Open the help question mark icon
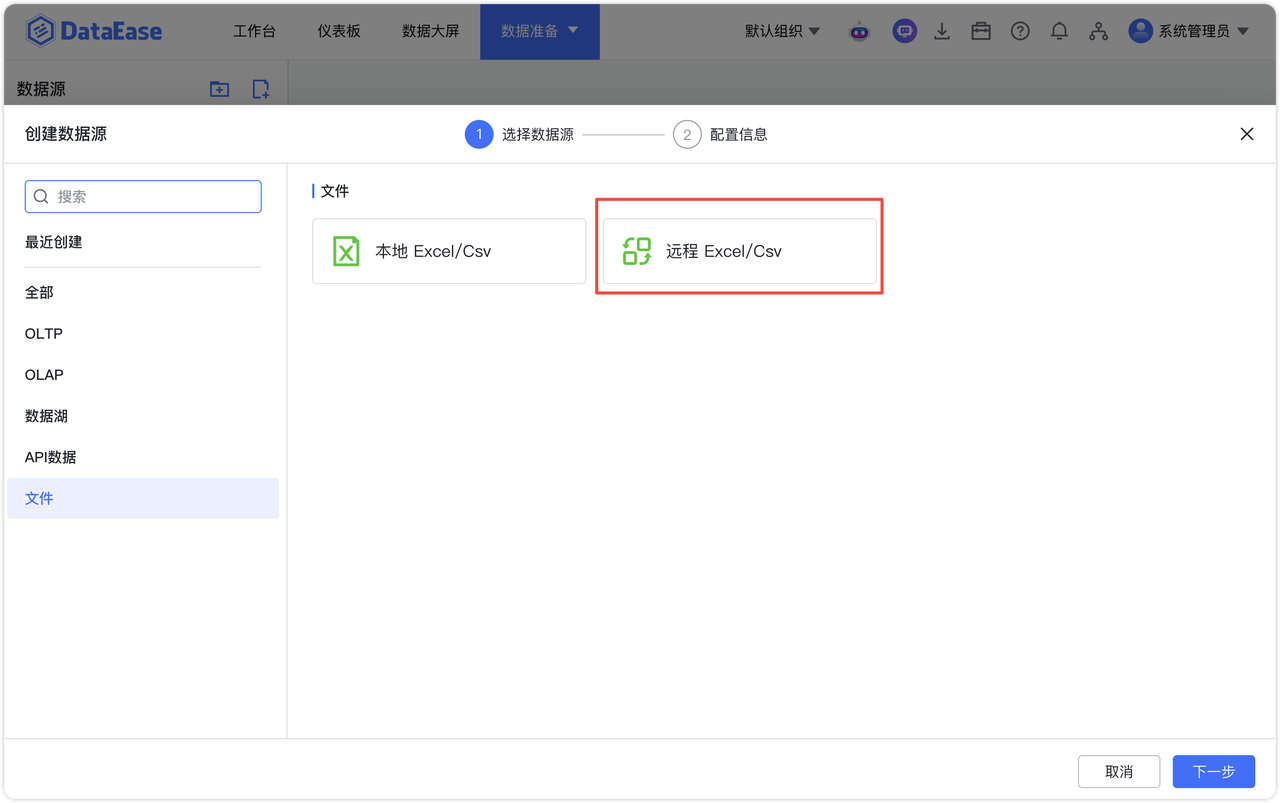Viewport: 1280px width, 803px height. click(1020, 31)
